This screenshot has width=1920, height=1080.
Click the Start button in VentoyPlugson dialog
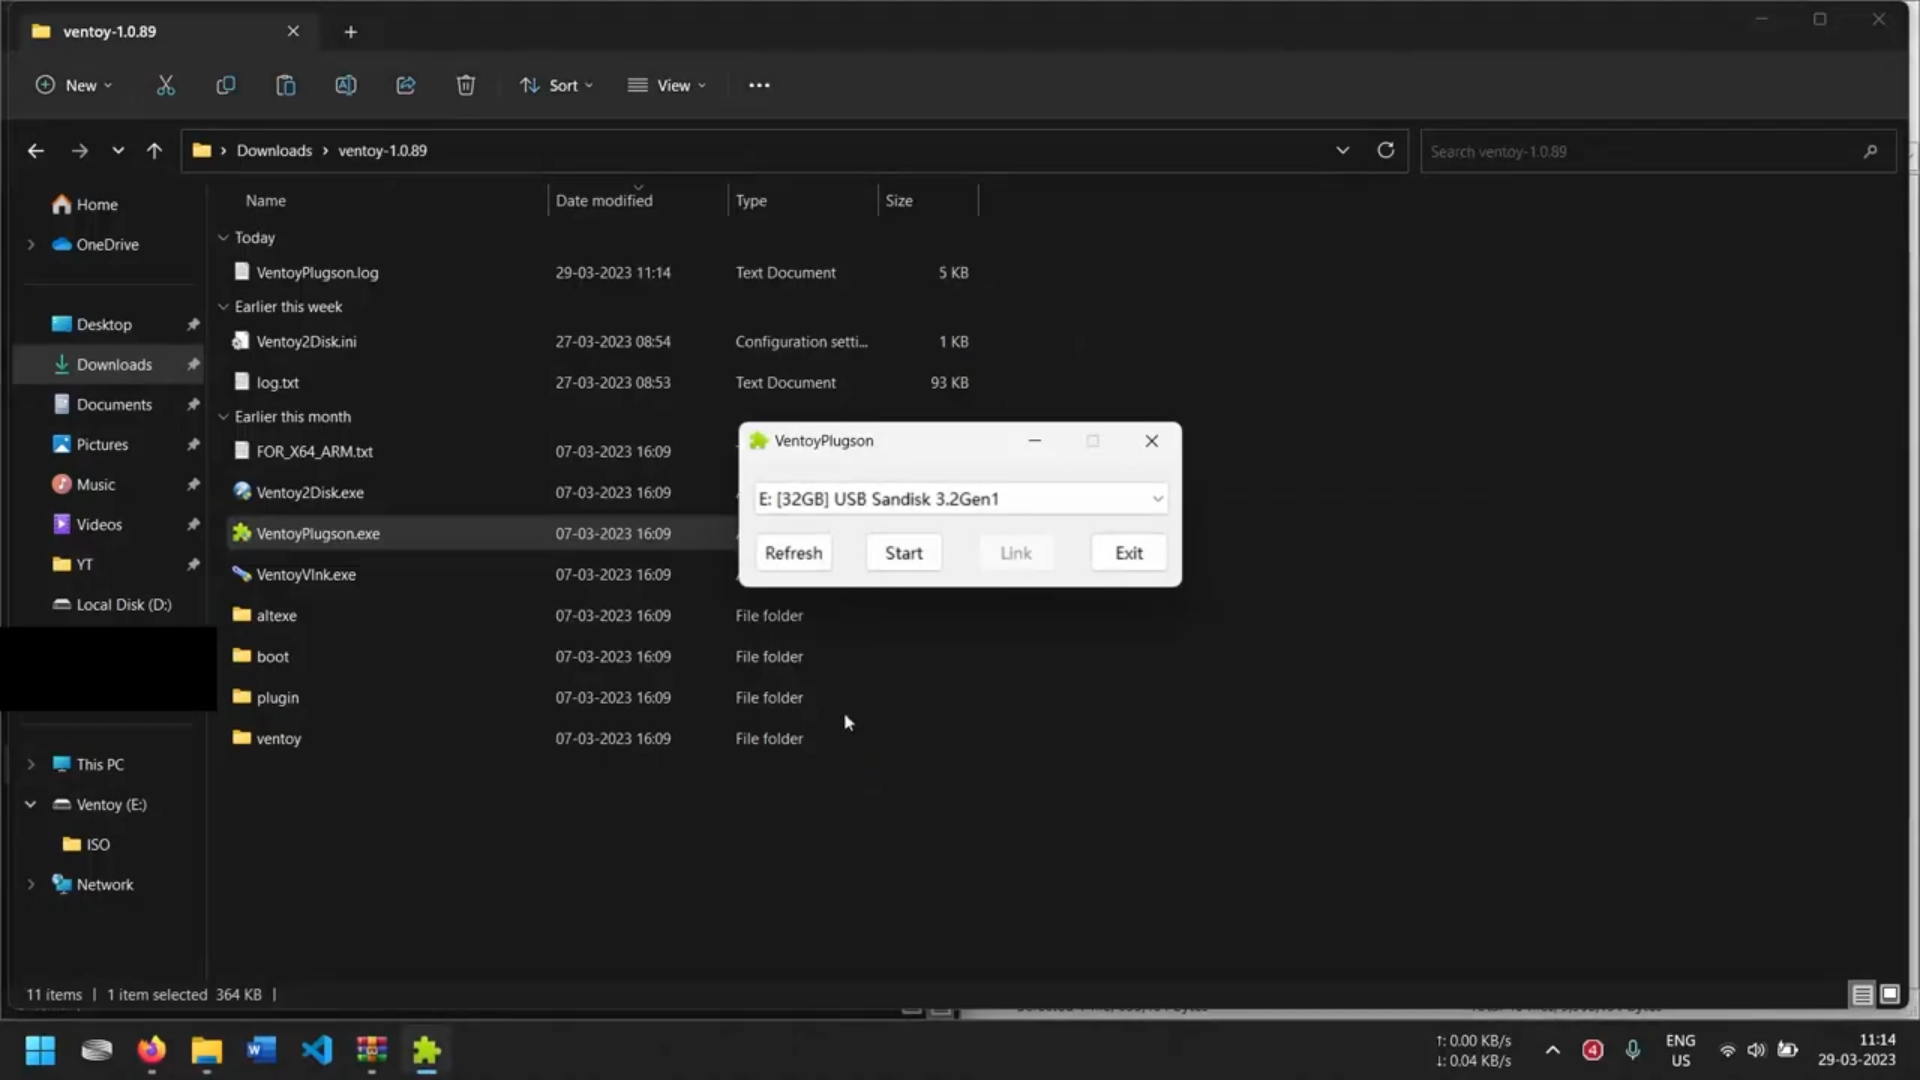902,552
